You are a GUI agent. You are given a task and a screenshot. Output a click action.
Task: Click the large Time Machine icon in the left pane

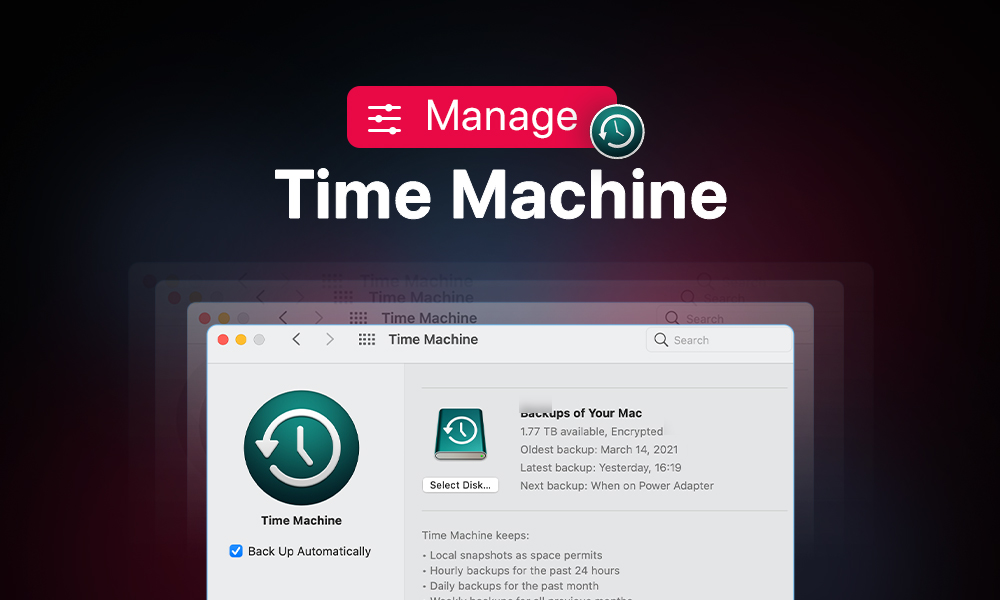[301, 447]
